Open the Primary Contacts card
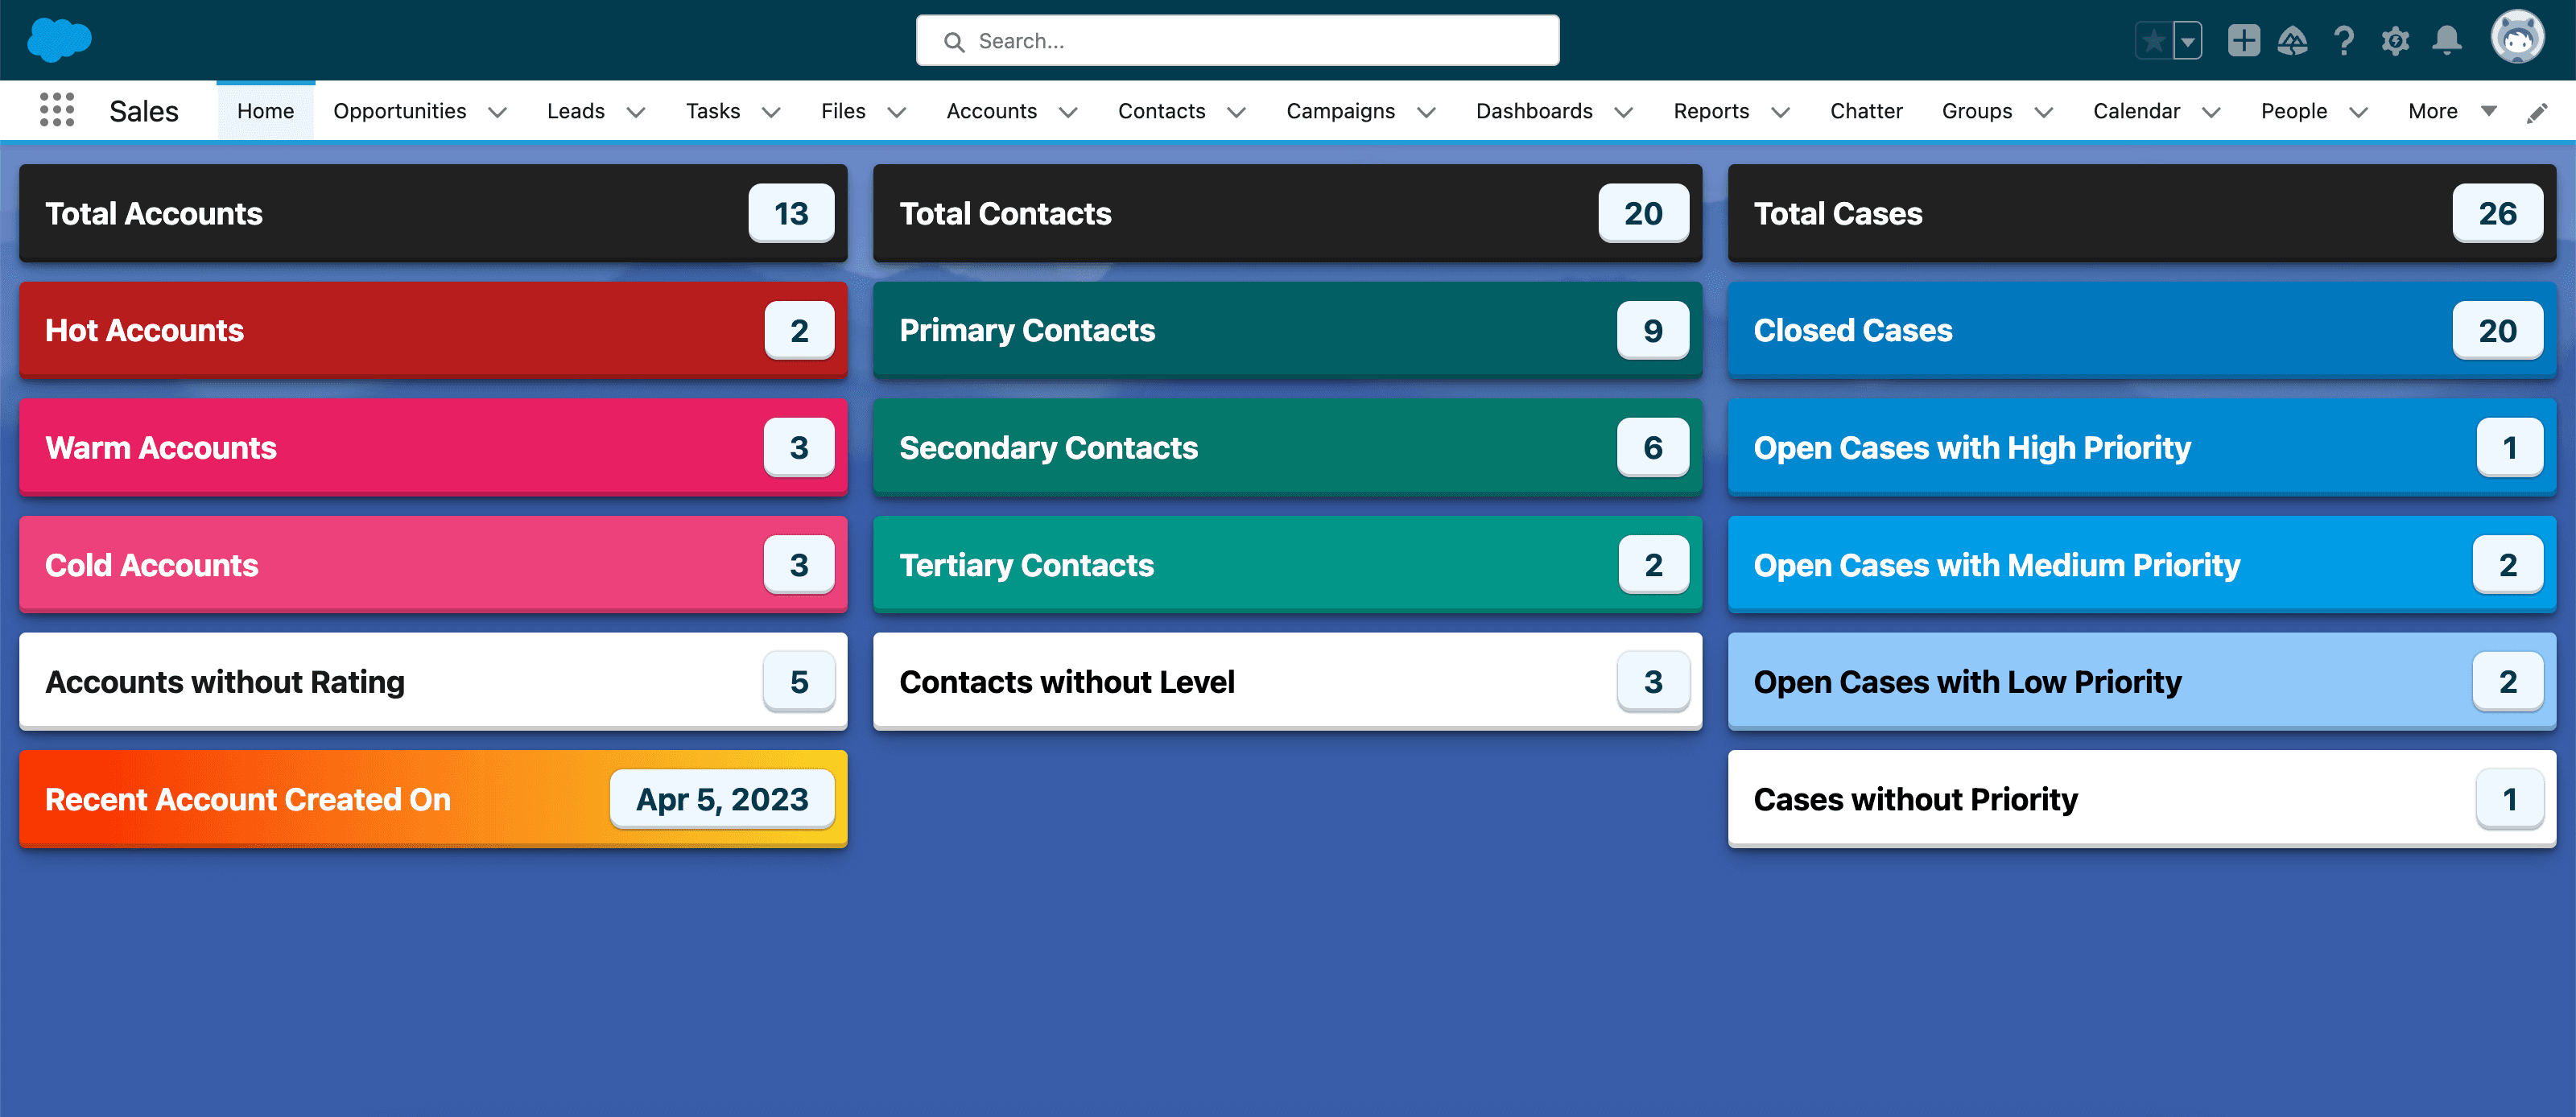 point(1287,330)
